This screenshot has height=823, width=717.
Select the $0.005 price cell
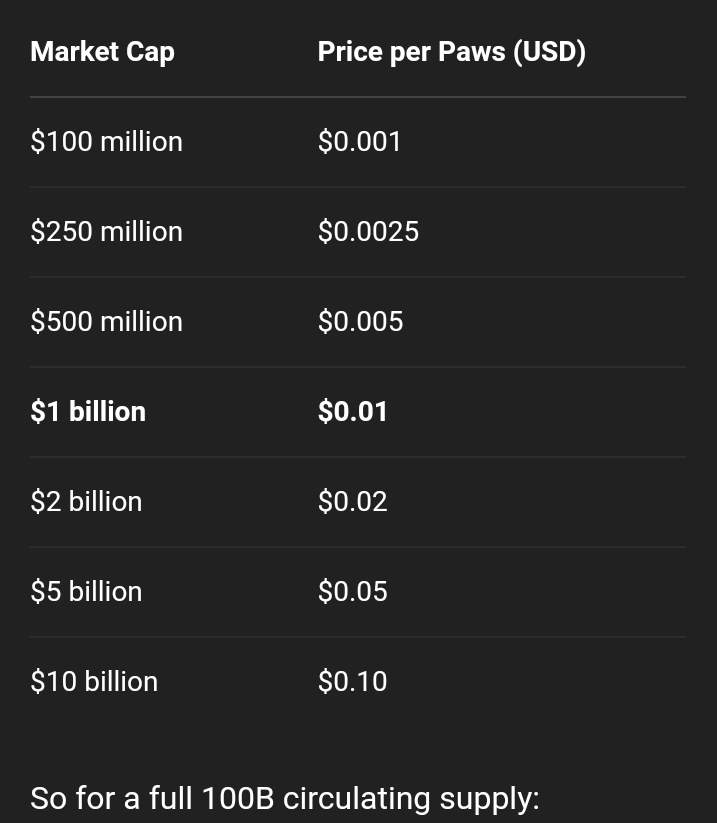pos(361,321)
